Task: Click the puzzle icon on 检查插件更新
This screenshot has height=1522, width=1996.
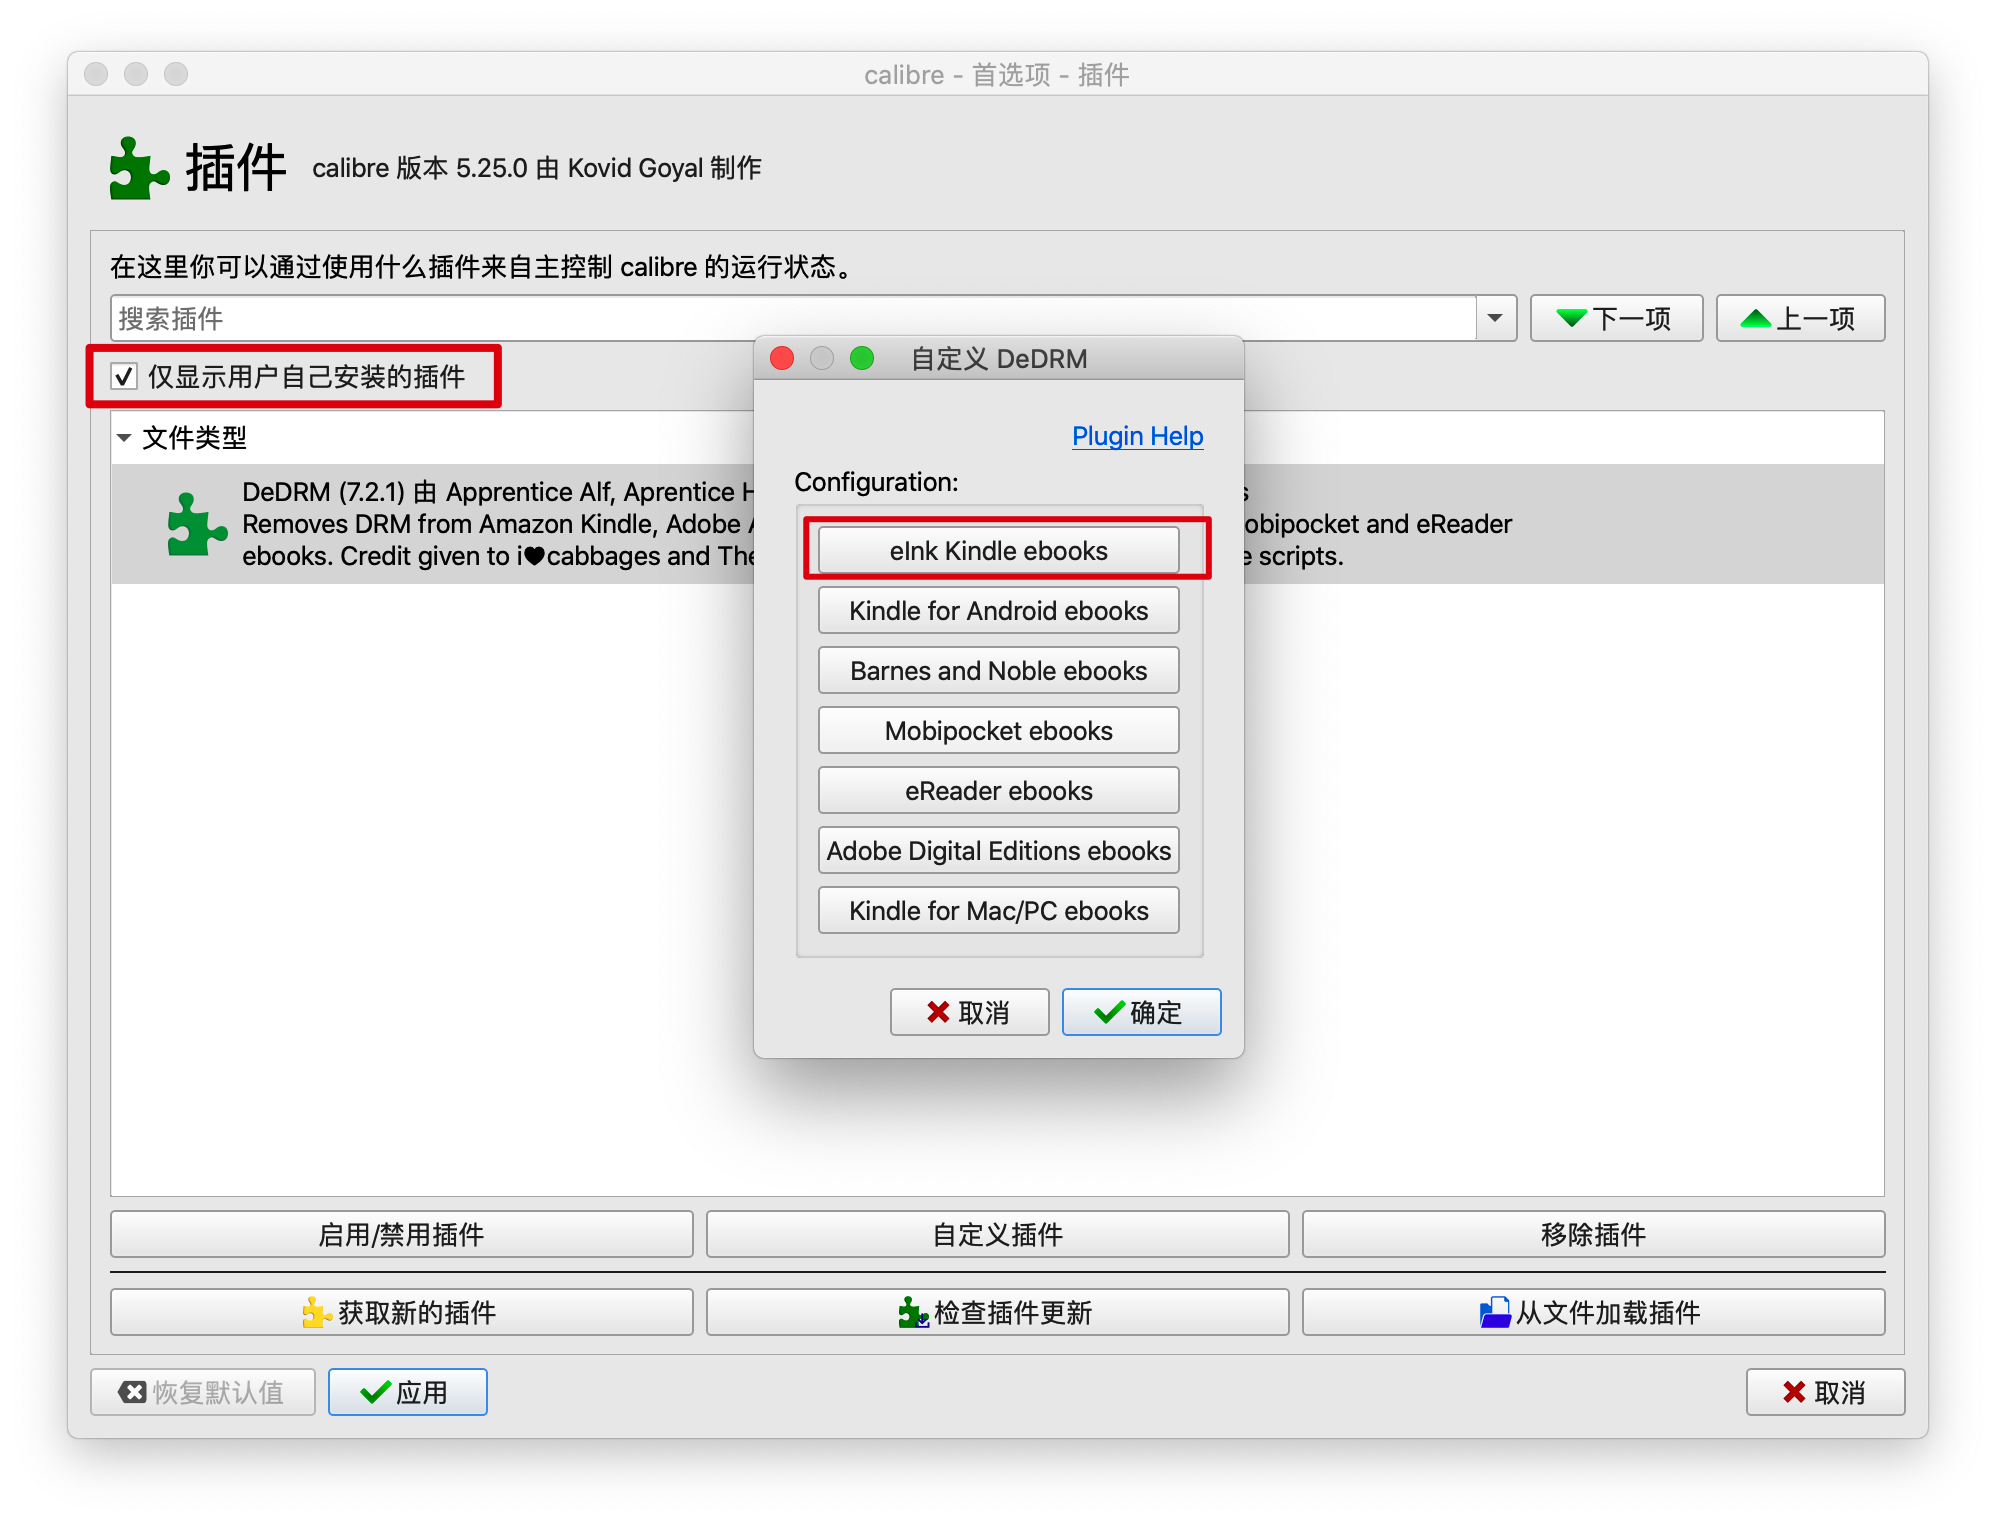Action: (913, 1312)
